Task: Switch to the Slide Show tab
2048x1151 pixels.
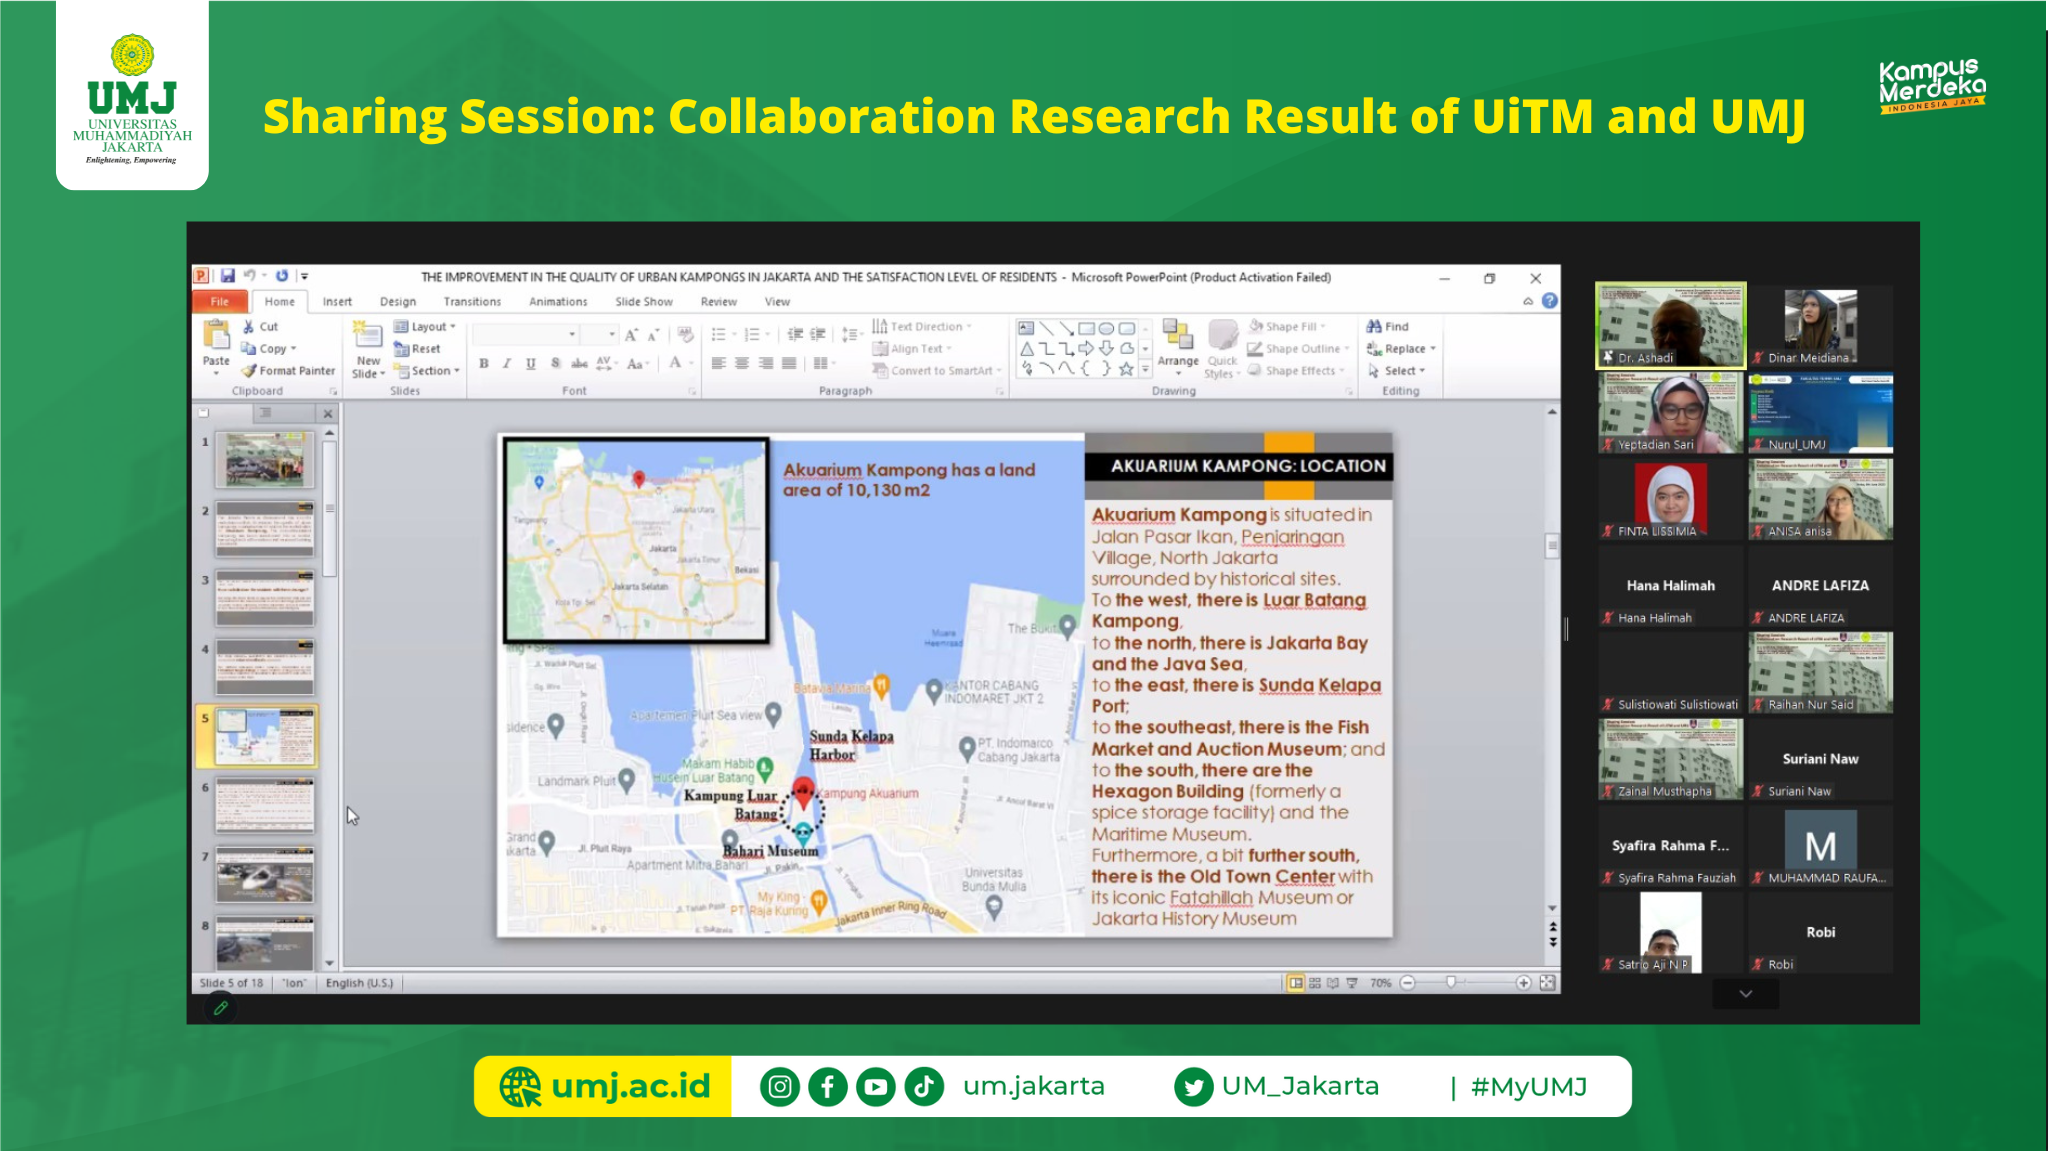Action: 644,302
